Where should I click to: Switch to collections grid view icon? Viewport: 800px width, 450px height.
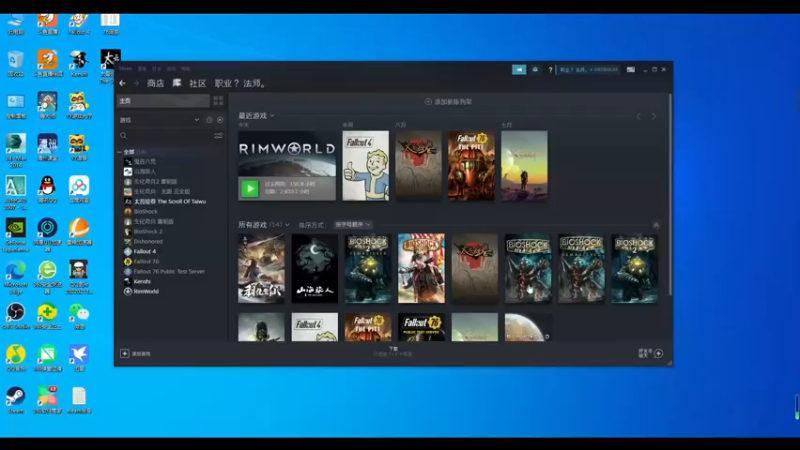point(218,101)
